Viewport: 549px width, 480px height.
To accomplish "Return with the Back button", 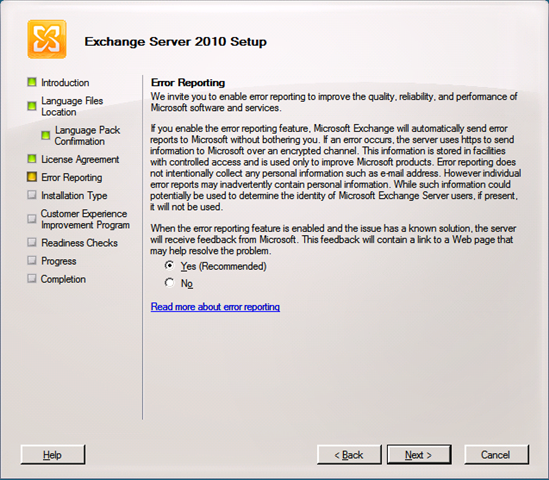I will coord(349,455).
